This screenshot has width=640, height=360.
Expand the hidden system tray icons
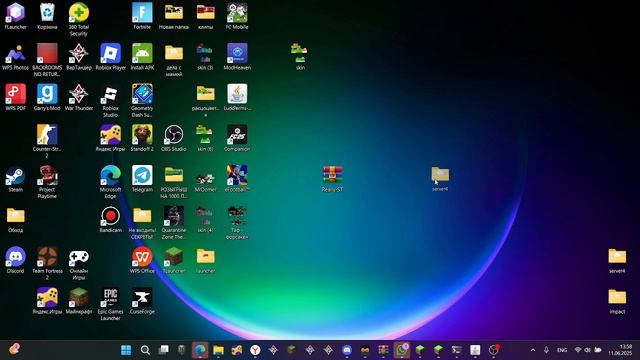click(533, 350)
